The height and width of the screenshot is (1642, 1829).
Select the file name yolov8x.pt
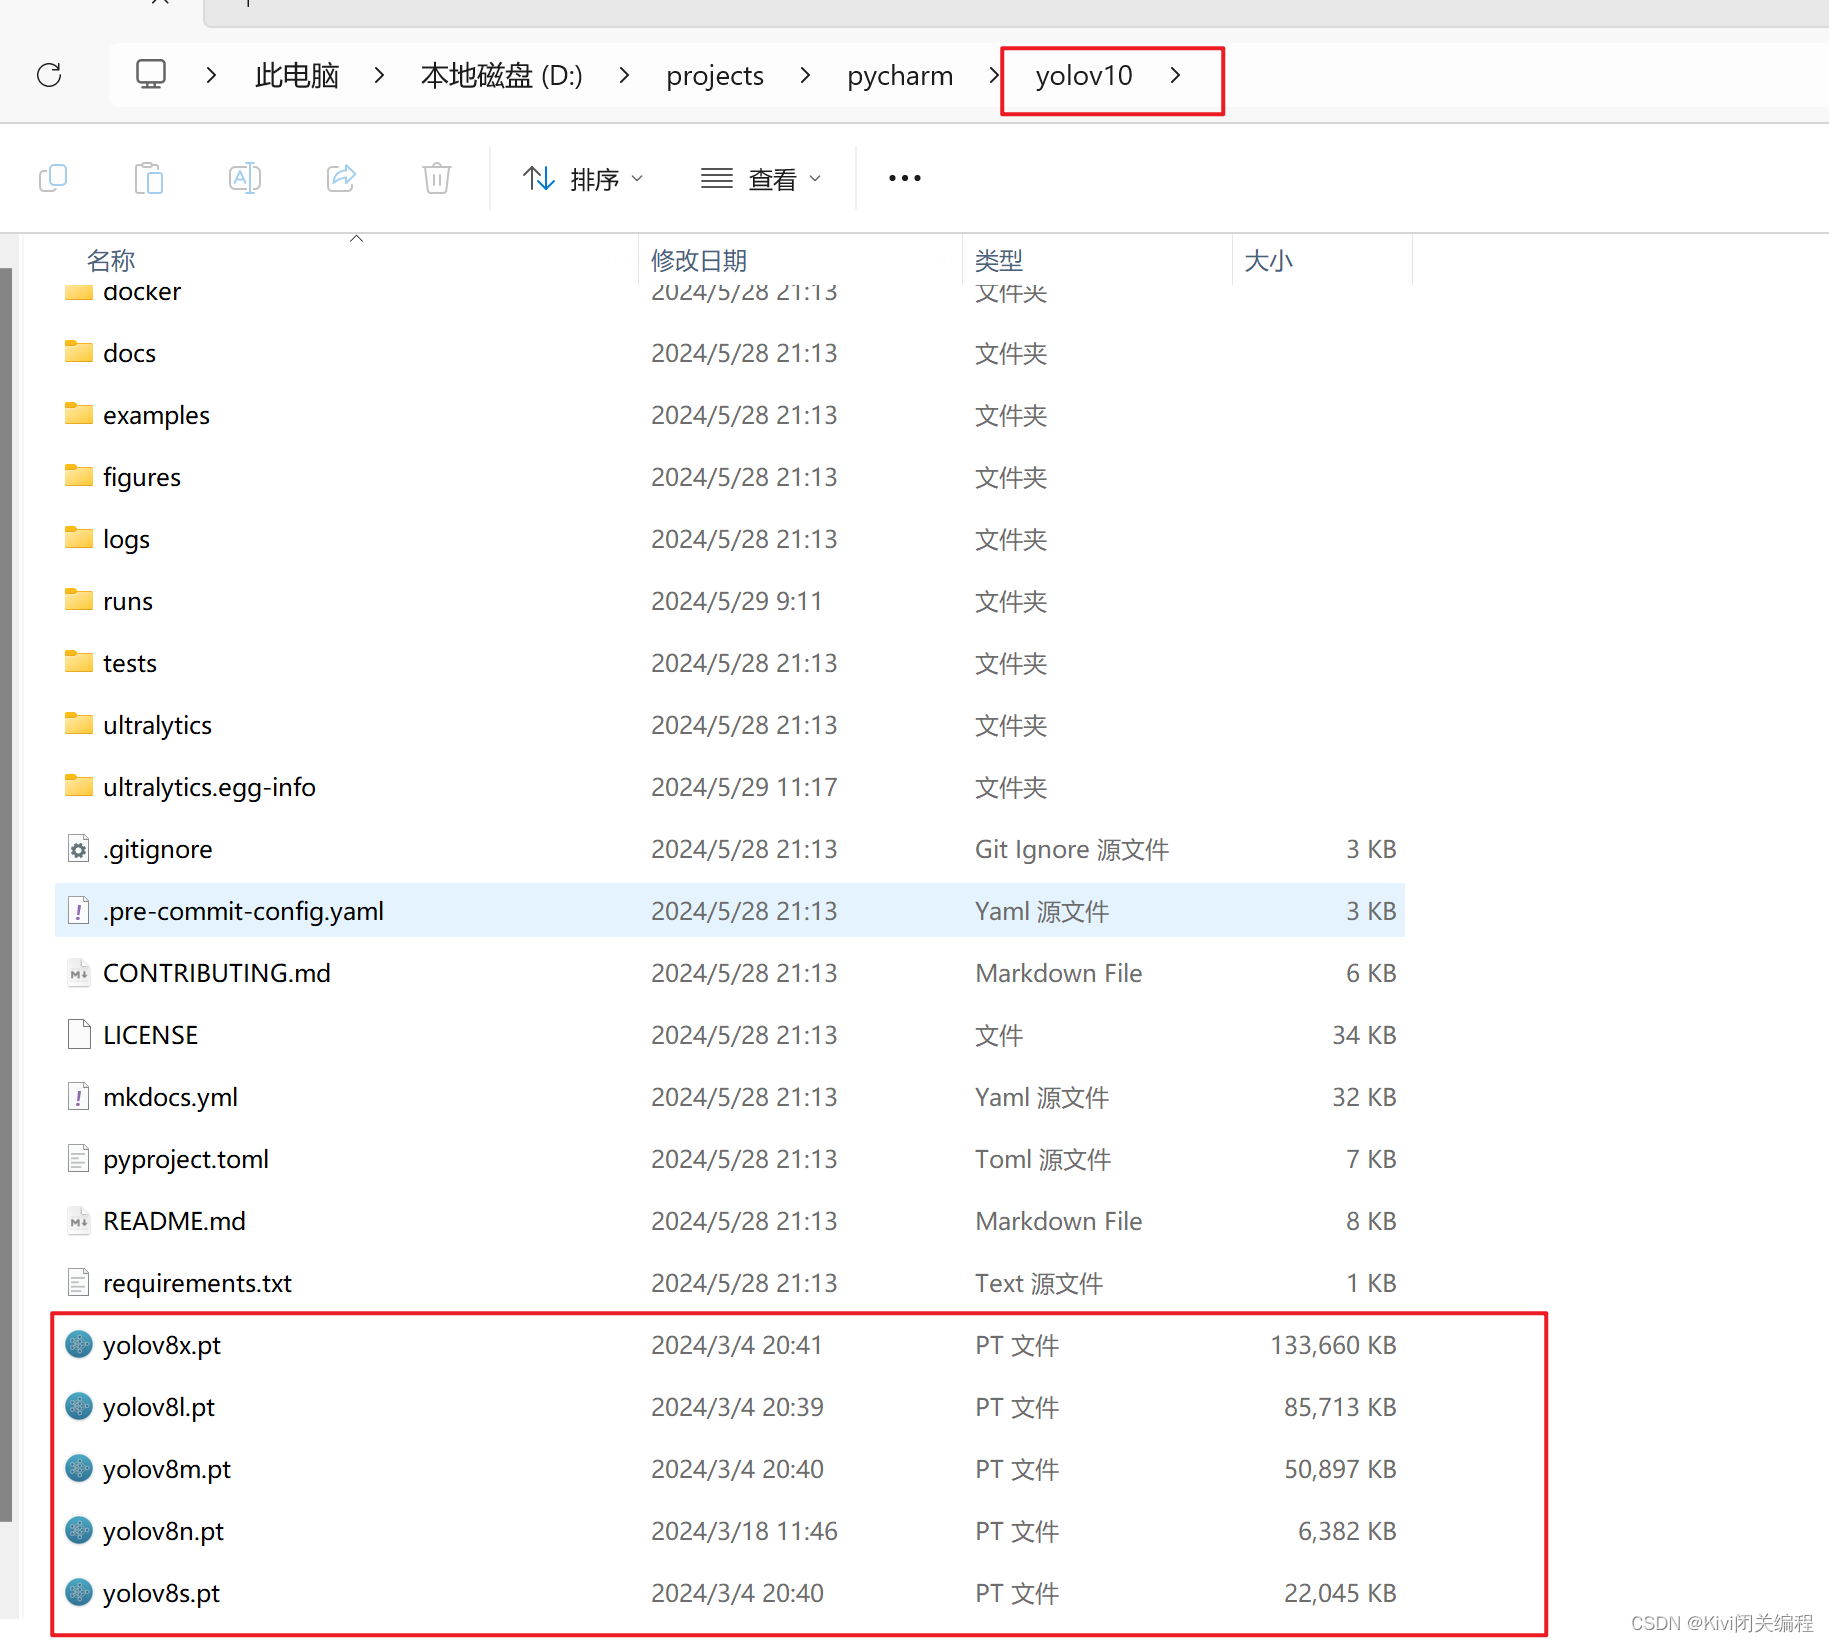pos(162,1346)
